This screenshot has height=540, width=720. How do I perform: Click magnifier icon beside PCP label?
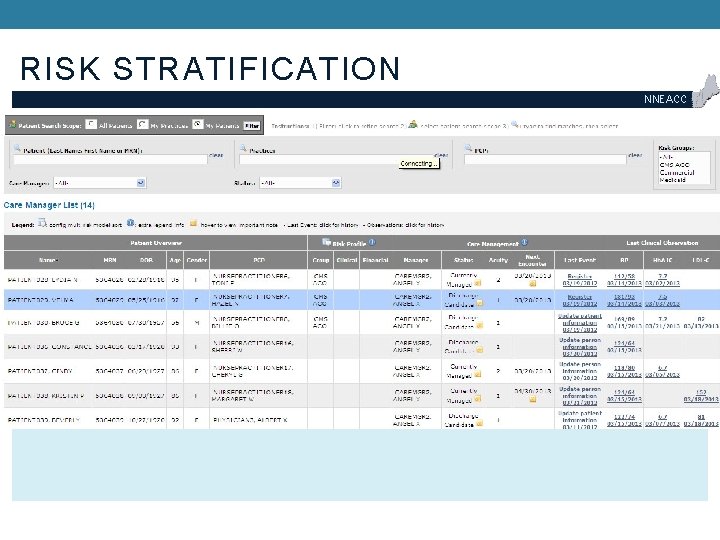(x=468, y=148)
